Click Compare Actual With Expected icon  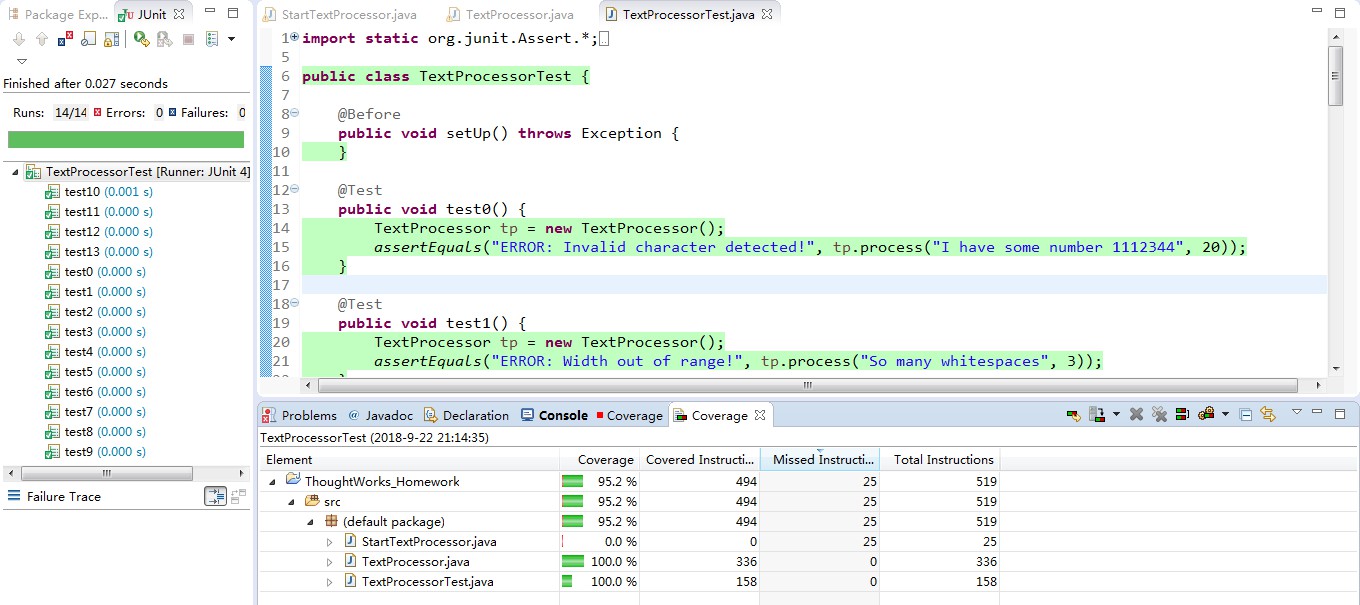(238, 496)
